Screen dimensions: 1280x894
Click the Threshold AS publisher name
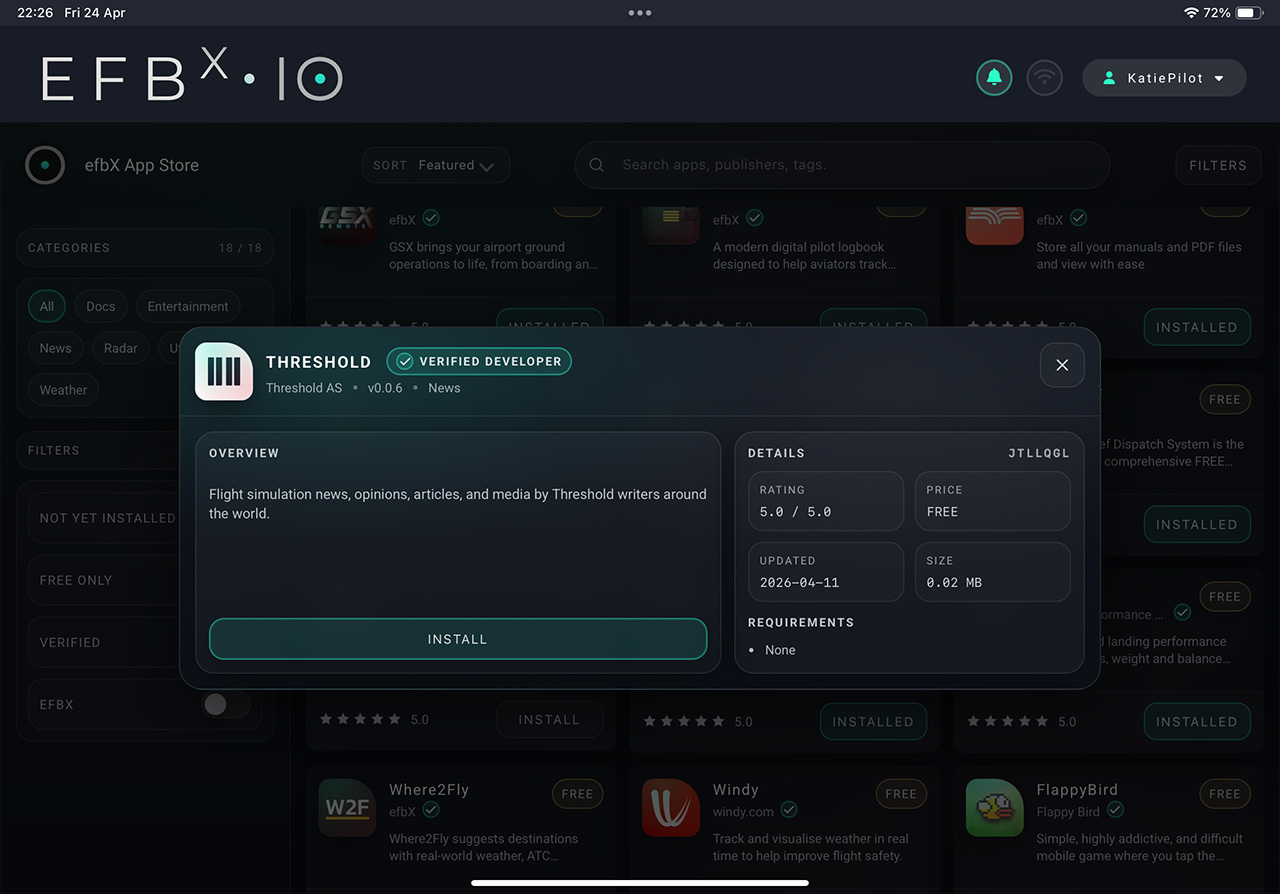click(x=304, y=388)
